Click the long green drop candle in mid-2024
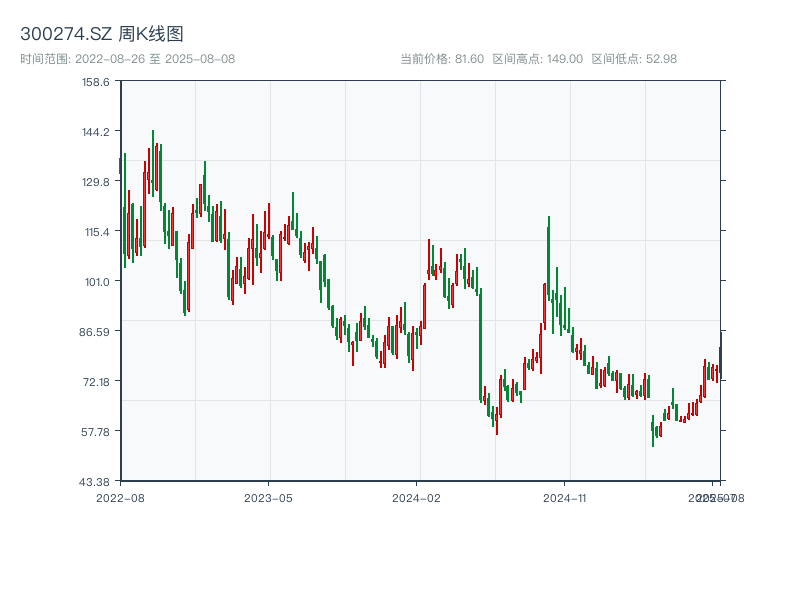 pyautogui.click(x=480, y=345)
